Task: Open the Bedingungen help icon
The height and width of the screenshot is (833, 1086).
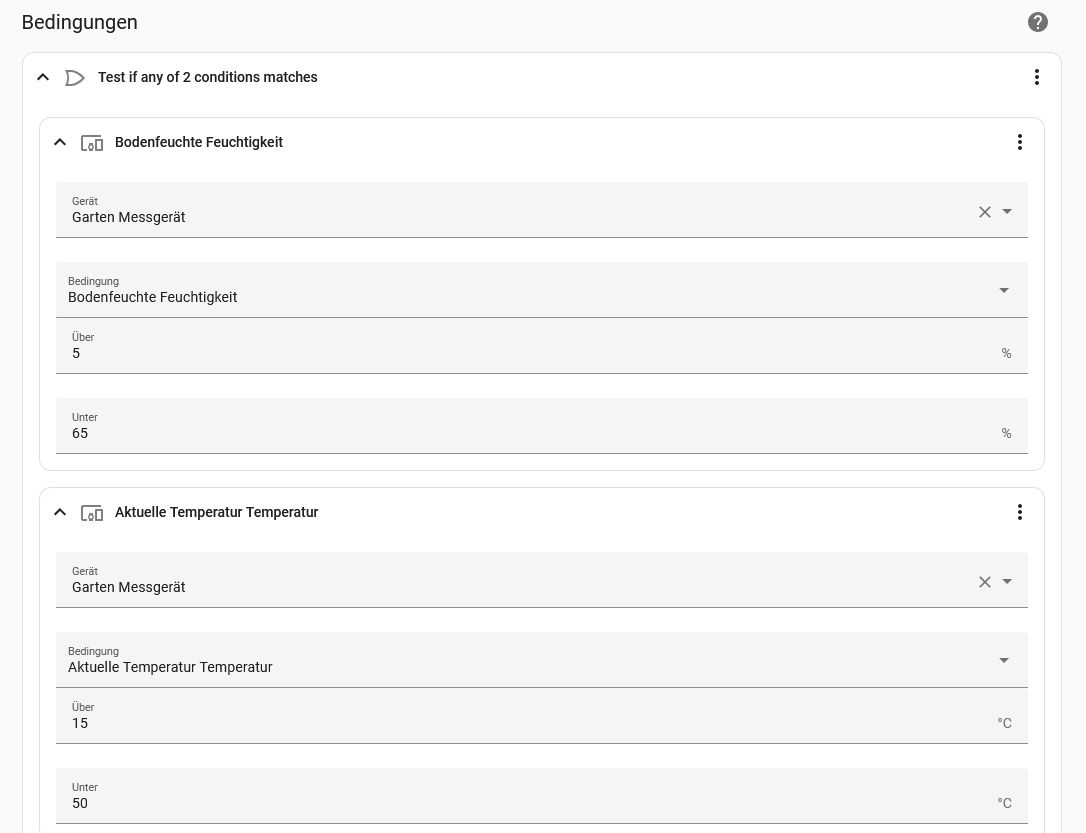Action: [1038, 22]
